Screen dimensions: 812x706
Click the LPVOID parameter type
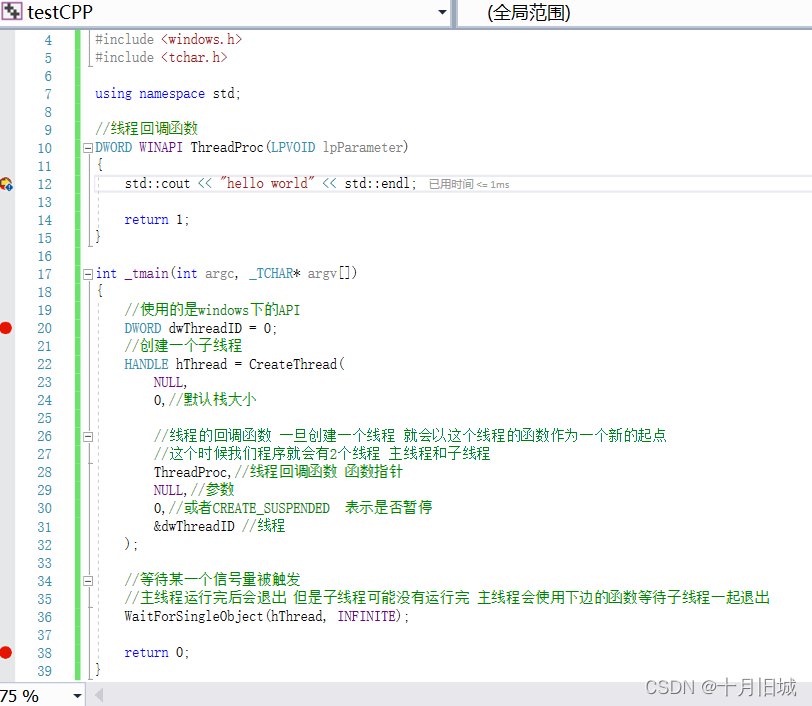coord(293,148)
